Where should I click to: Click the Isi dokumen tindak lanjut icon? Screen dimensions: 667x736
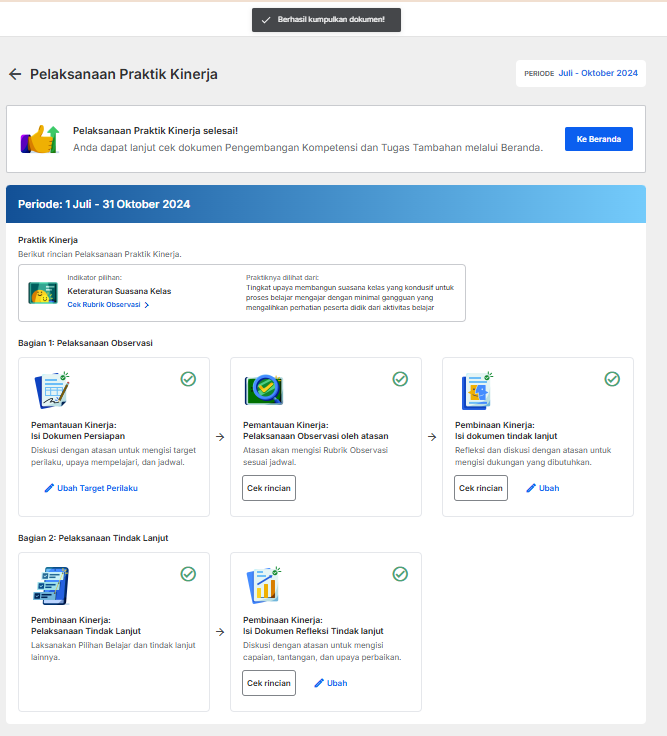pos(477,391)
